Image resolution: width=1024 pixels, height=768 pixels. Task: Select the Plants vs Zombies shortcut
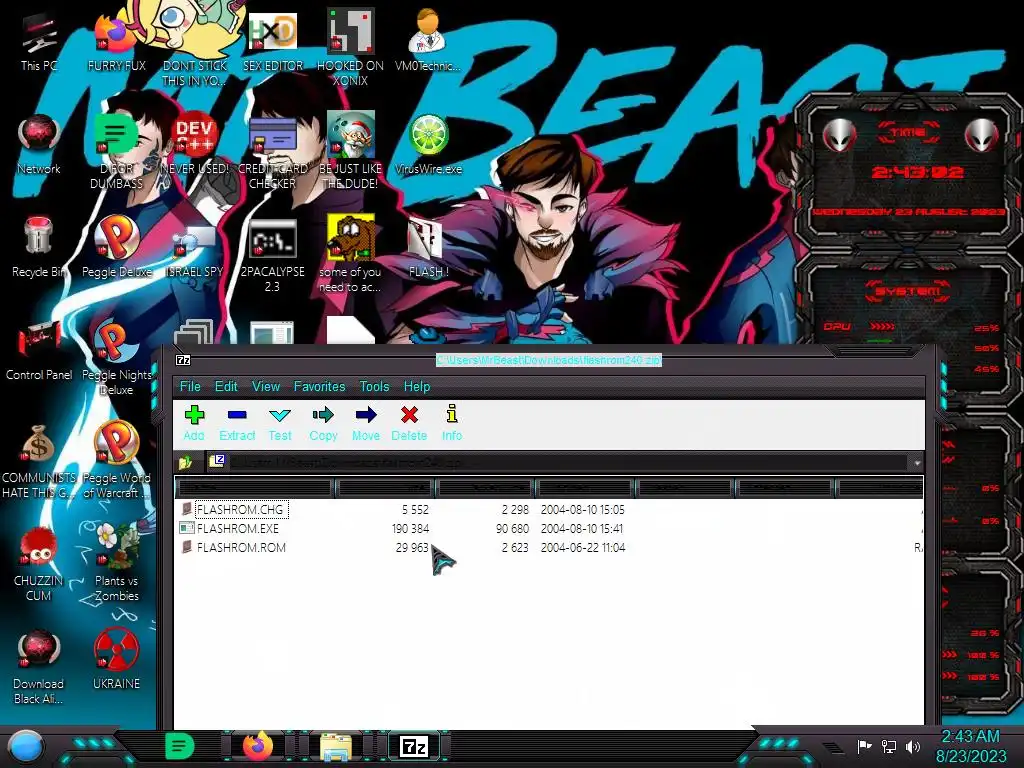tap(116, 562)
